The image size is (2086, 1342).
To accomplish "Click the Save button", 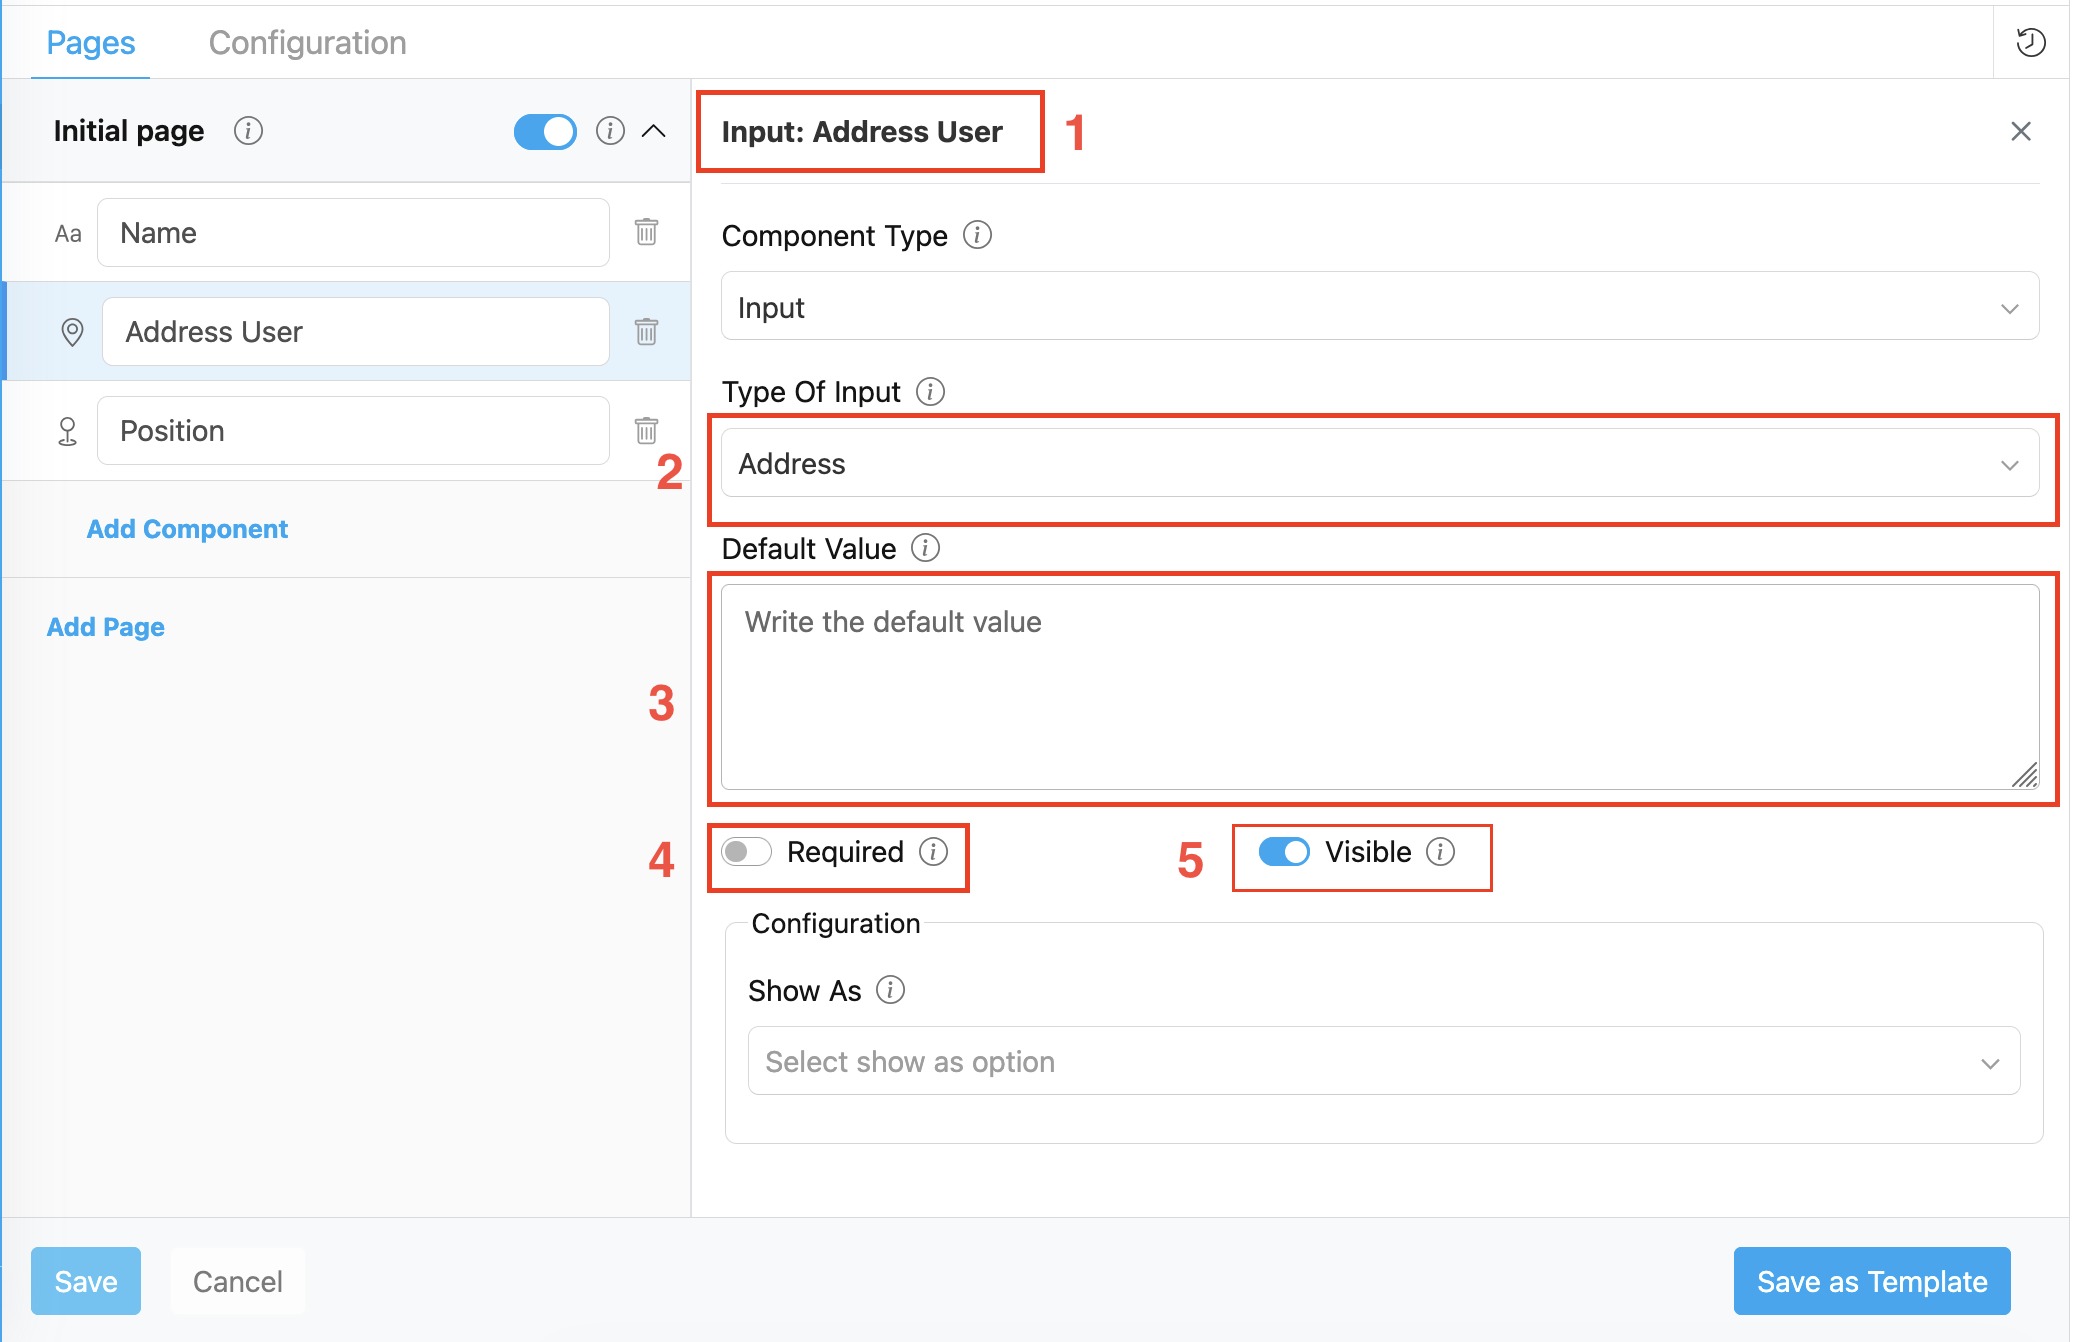I will coord(86,1281).
